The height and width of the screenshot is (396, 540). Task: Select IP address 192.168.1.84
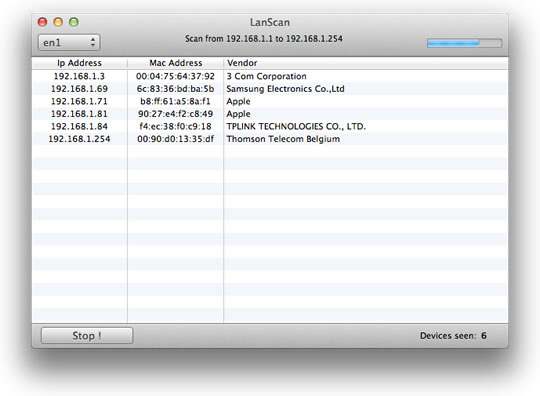79,126
